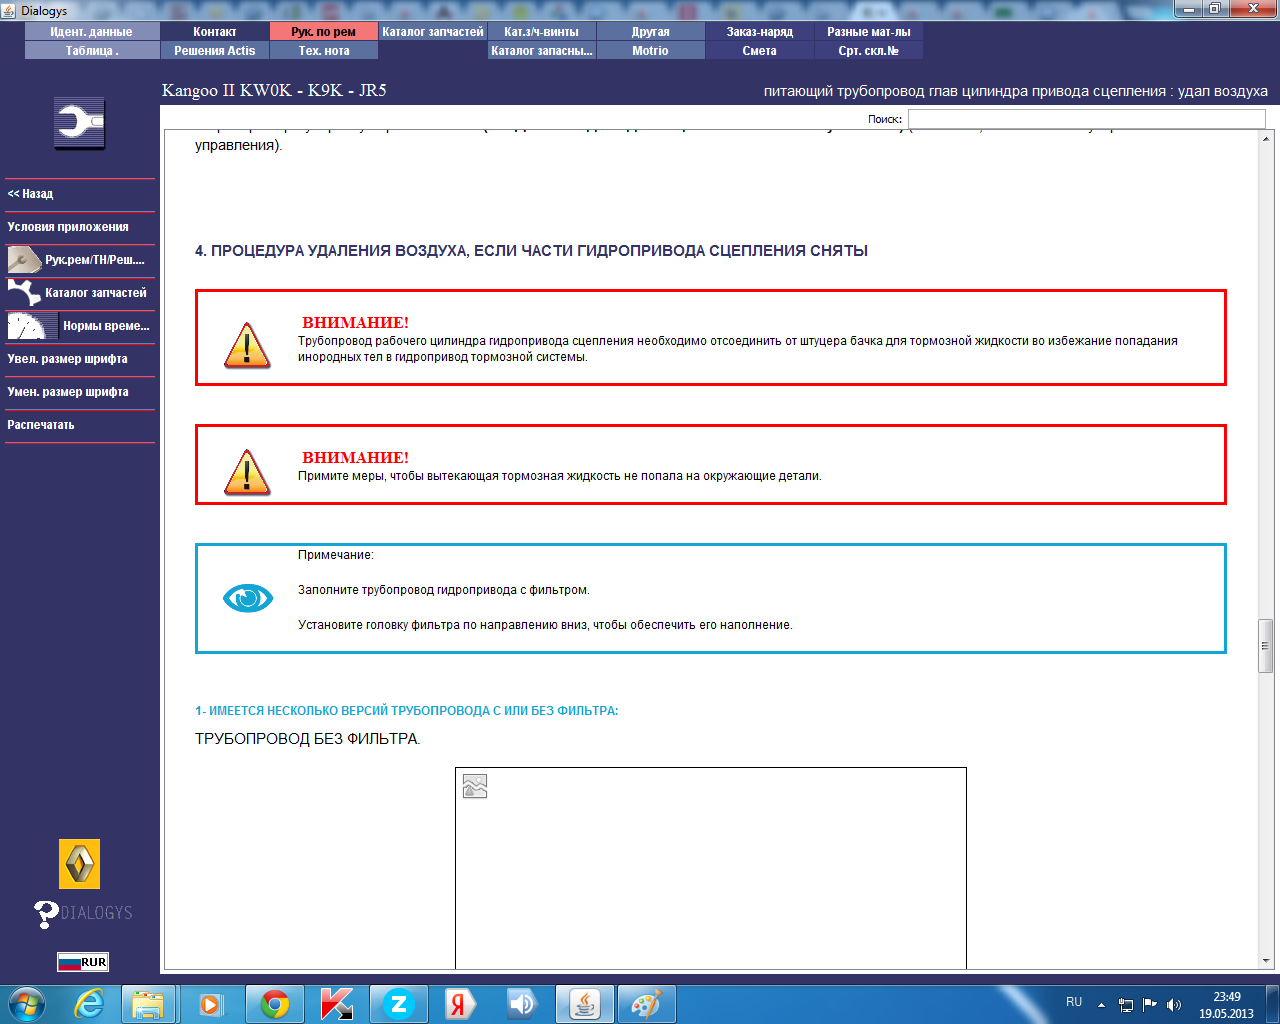Viewport: 1280px width, 1024px height.
Task: Click the media player taskbar icon
Action: coord(211,1004)
